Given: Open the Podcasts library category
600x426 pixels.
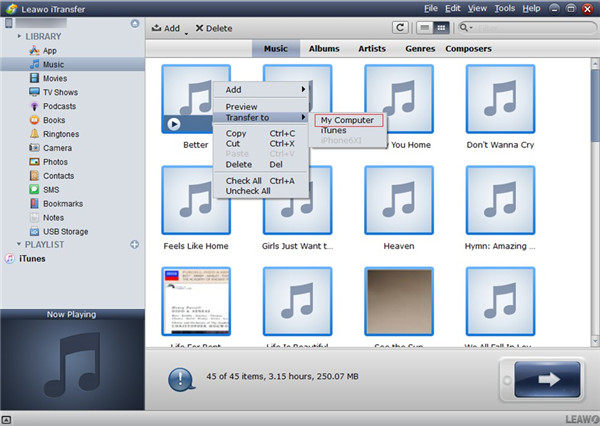Looking at the screenshot, I should 58,106.
